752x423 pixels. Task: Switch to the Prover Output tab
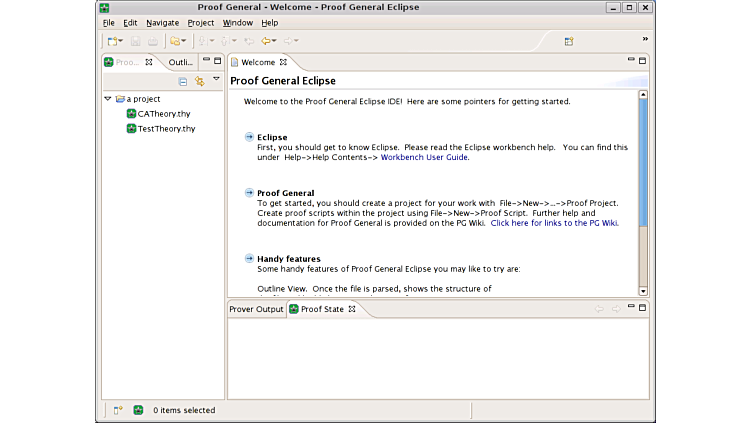pyautogui.click(x=256, y=309)
